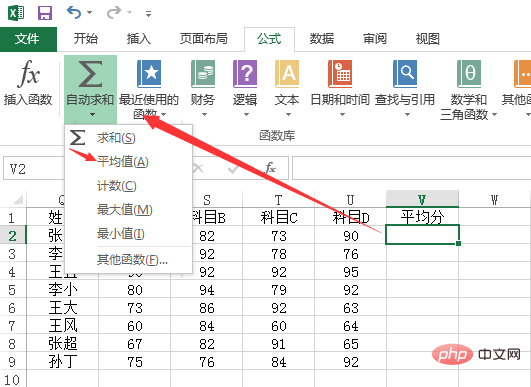Click the formula bar fx insert function icon
This screenshot has height=387, width=531.
point(270,168)
